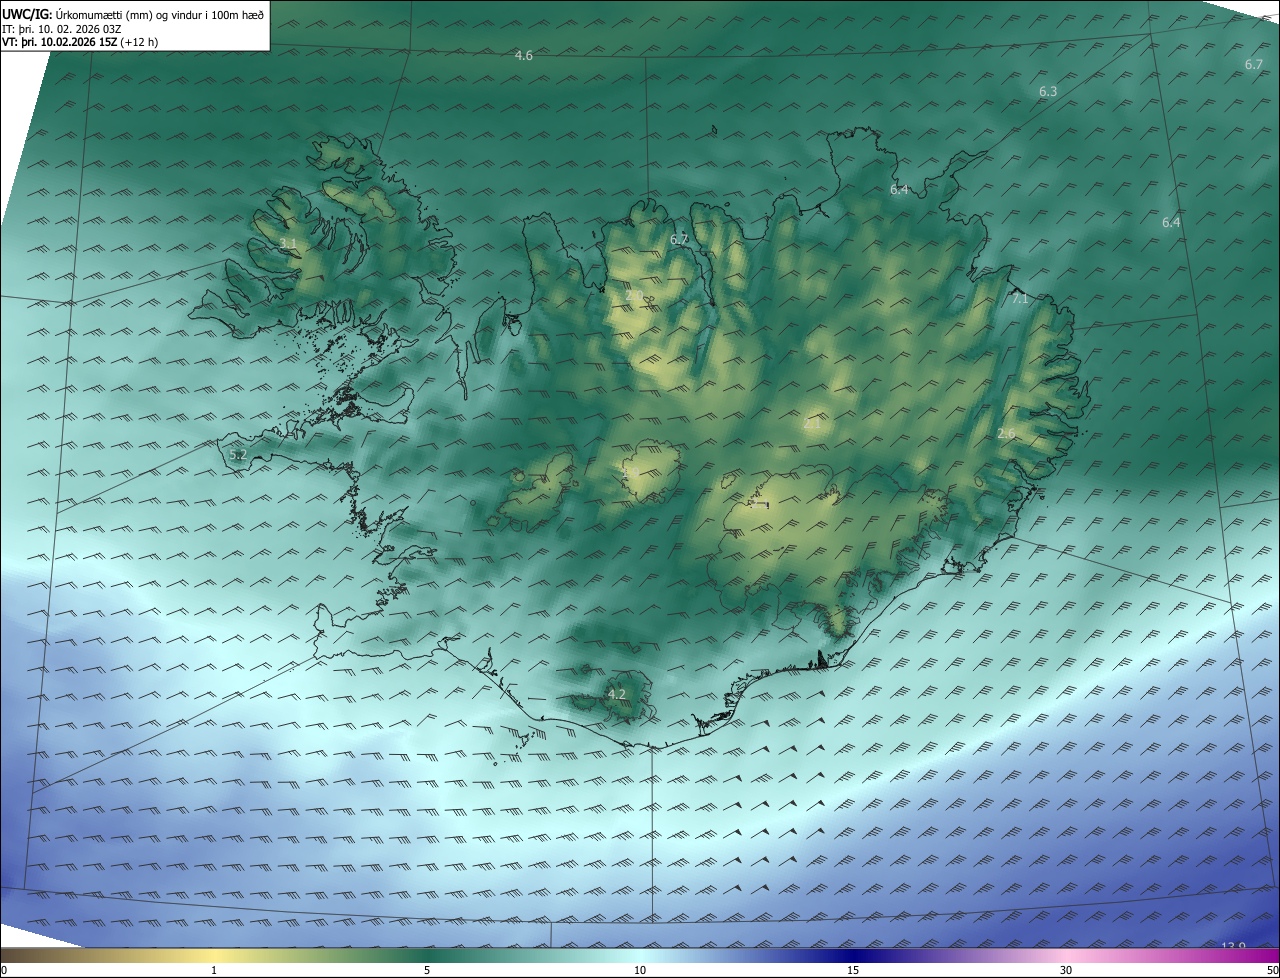Image resolution: width=1280 pixels, height=978 pixels.
Task: Click the '50' tick on the color scale
Action: tap(1272, 970)
